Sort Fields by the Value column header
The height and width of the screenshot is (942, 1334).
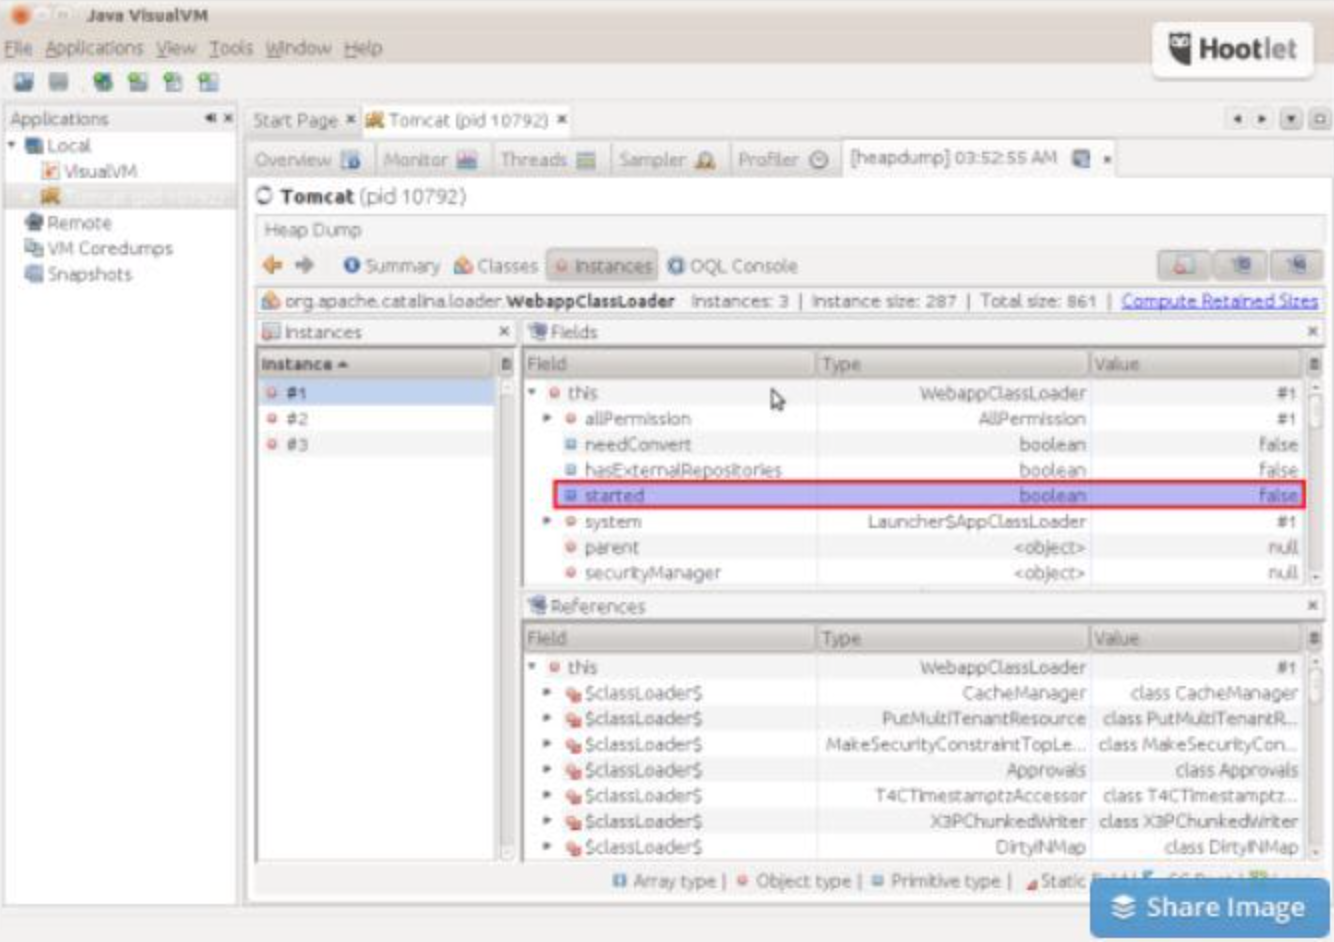1197,364
